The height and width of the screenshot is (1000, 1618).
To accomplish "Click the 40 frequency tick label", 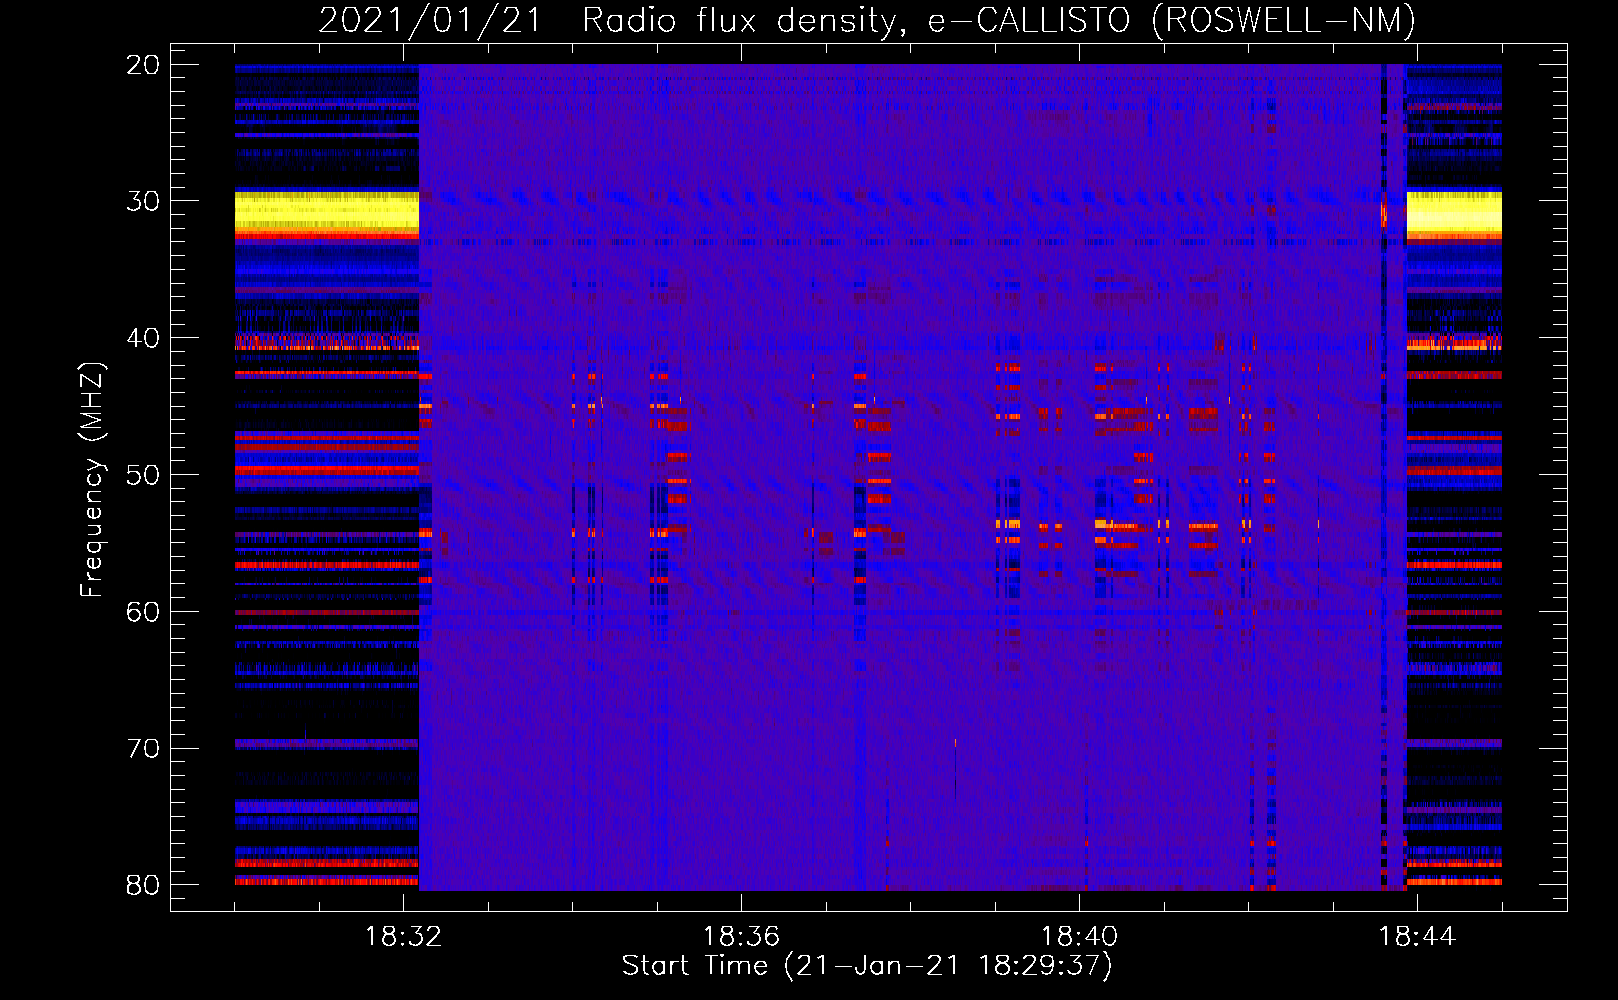I will (x=143, y=338).
